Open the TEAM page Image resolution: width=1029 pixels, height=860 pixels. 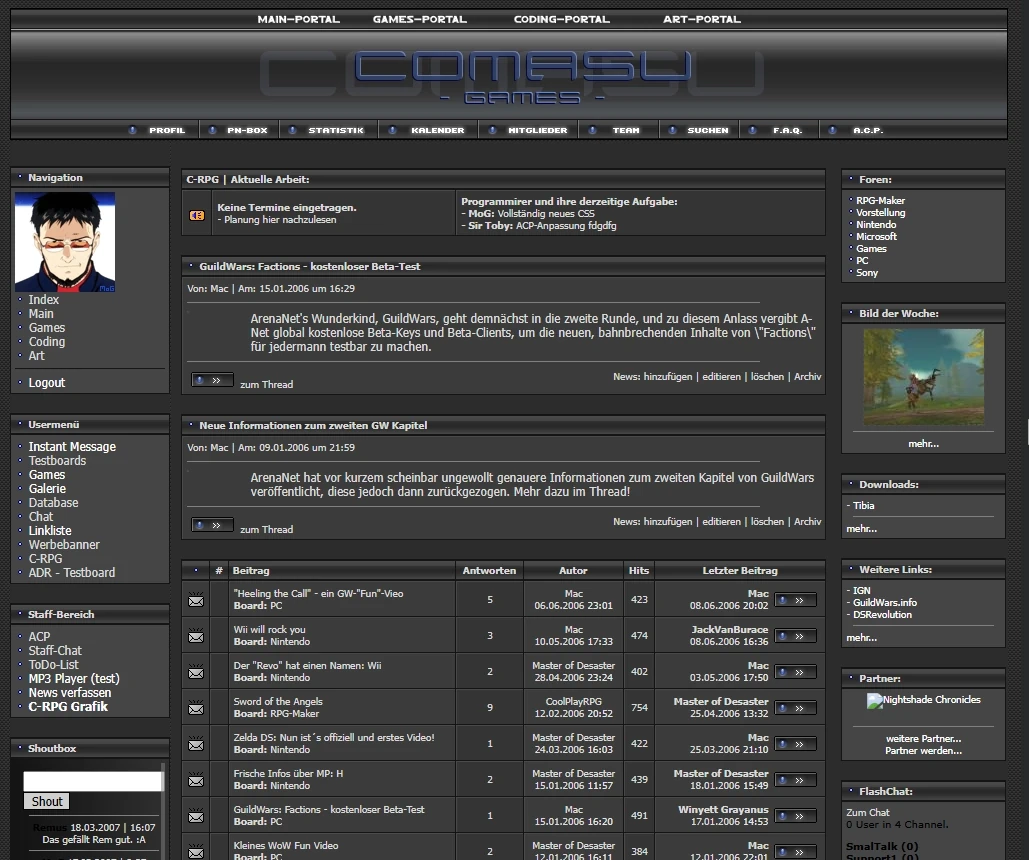[626, 131]
